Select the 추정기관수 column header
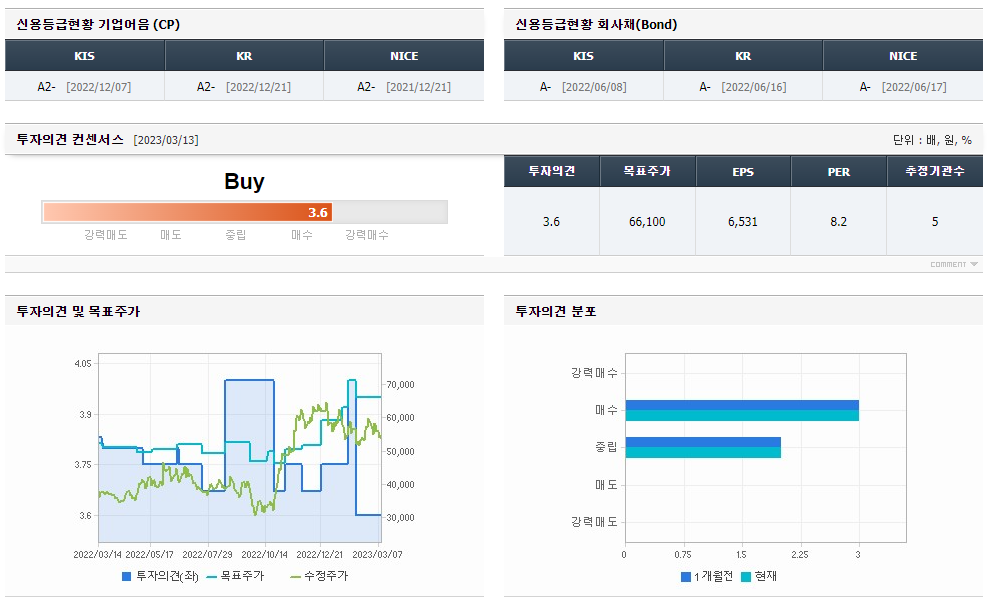 [x=935, y=171]
